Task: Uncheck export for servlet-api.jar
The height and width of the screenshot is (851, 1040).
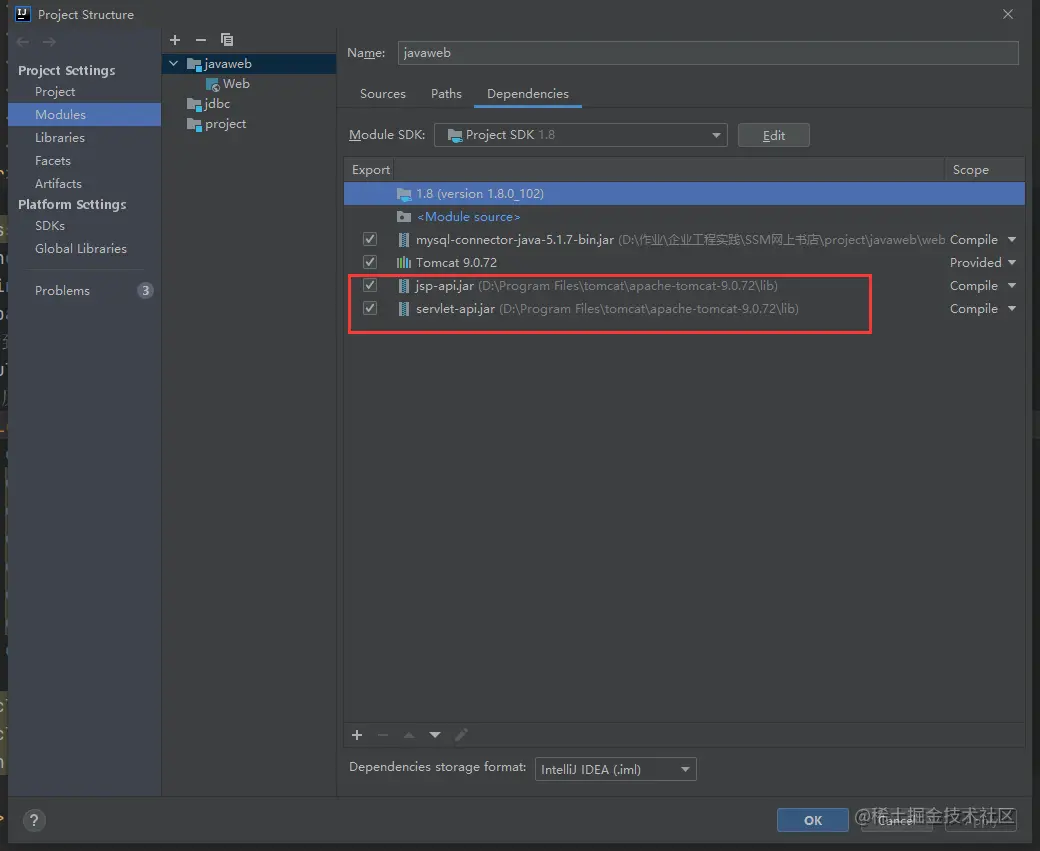Action: click(x=369, y=309)
